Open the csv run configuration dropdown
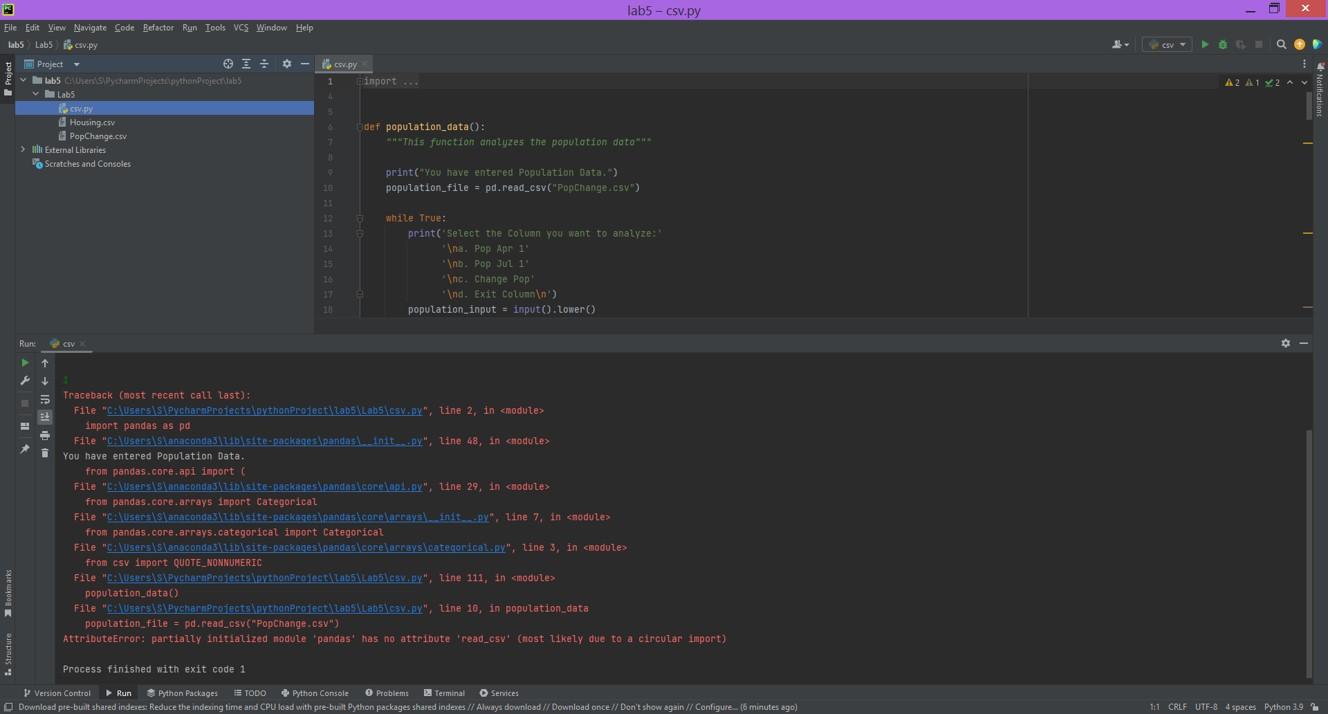This screenshot has width=1328, height=714. (1167, 44)
